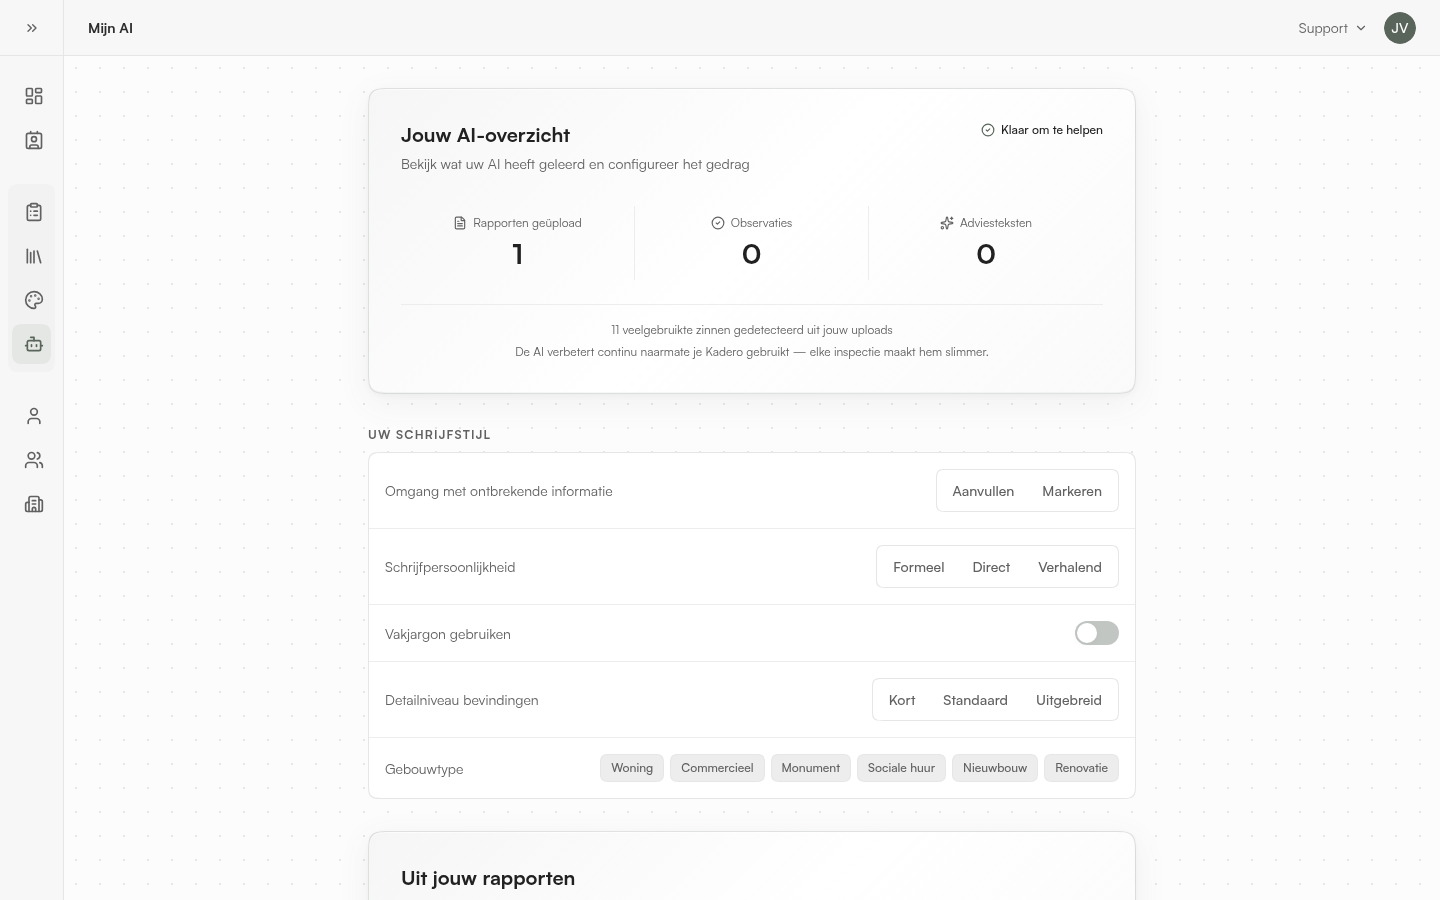Expand the sidebar with double chevron
This screenshot has width=1440, height=900.
click(x=32, y=28)
